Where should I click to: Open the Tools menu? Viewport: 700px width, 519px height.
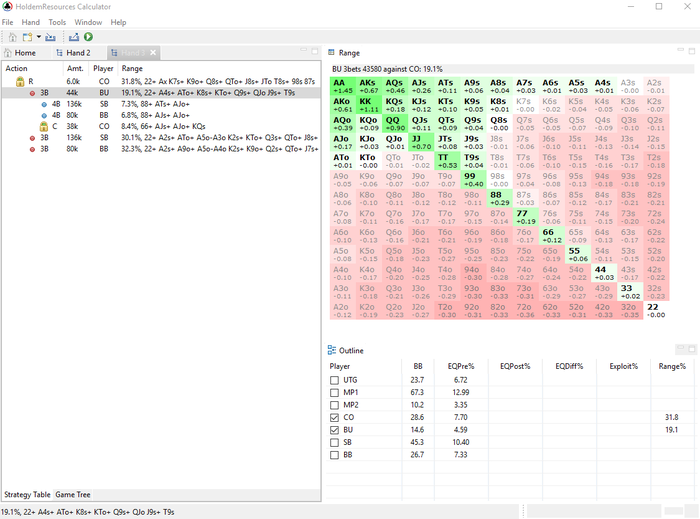tap(57, 22)
